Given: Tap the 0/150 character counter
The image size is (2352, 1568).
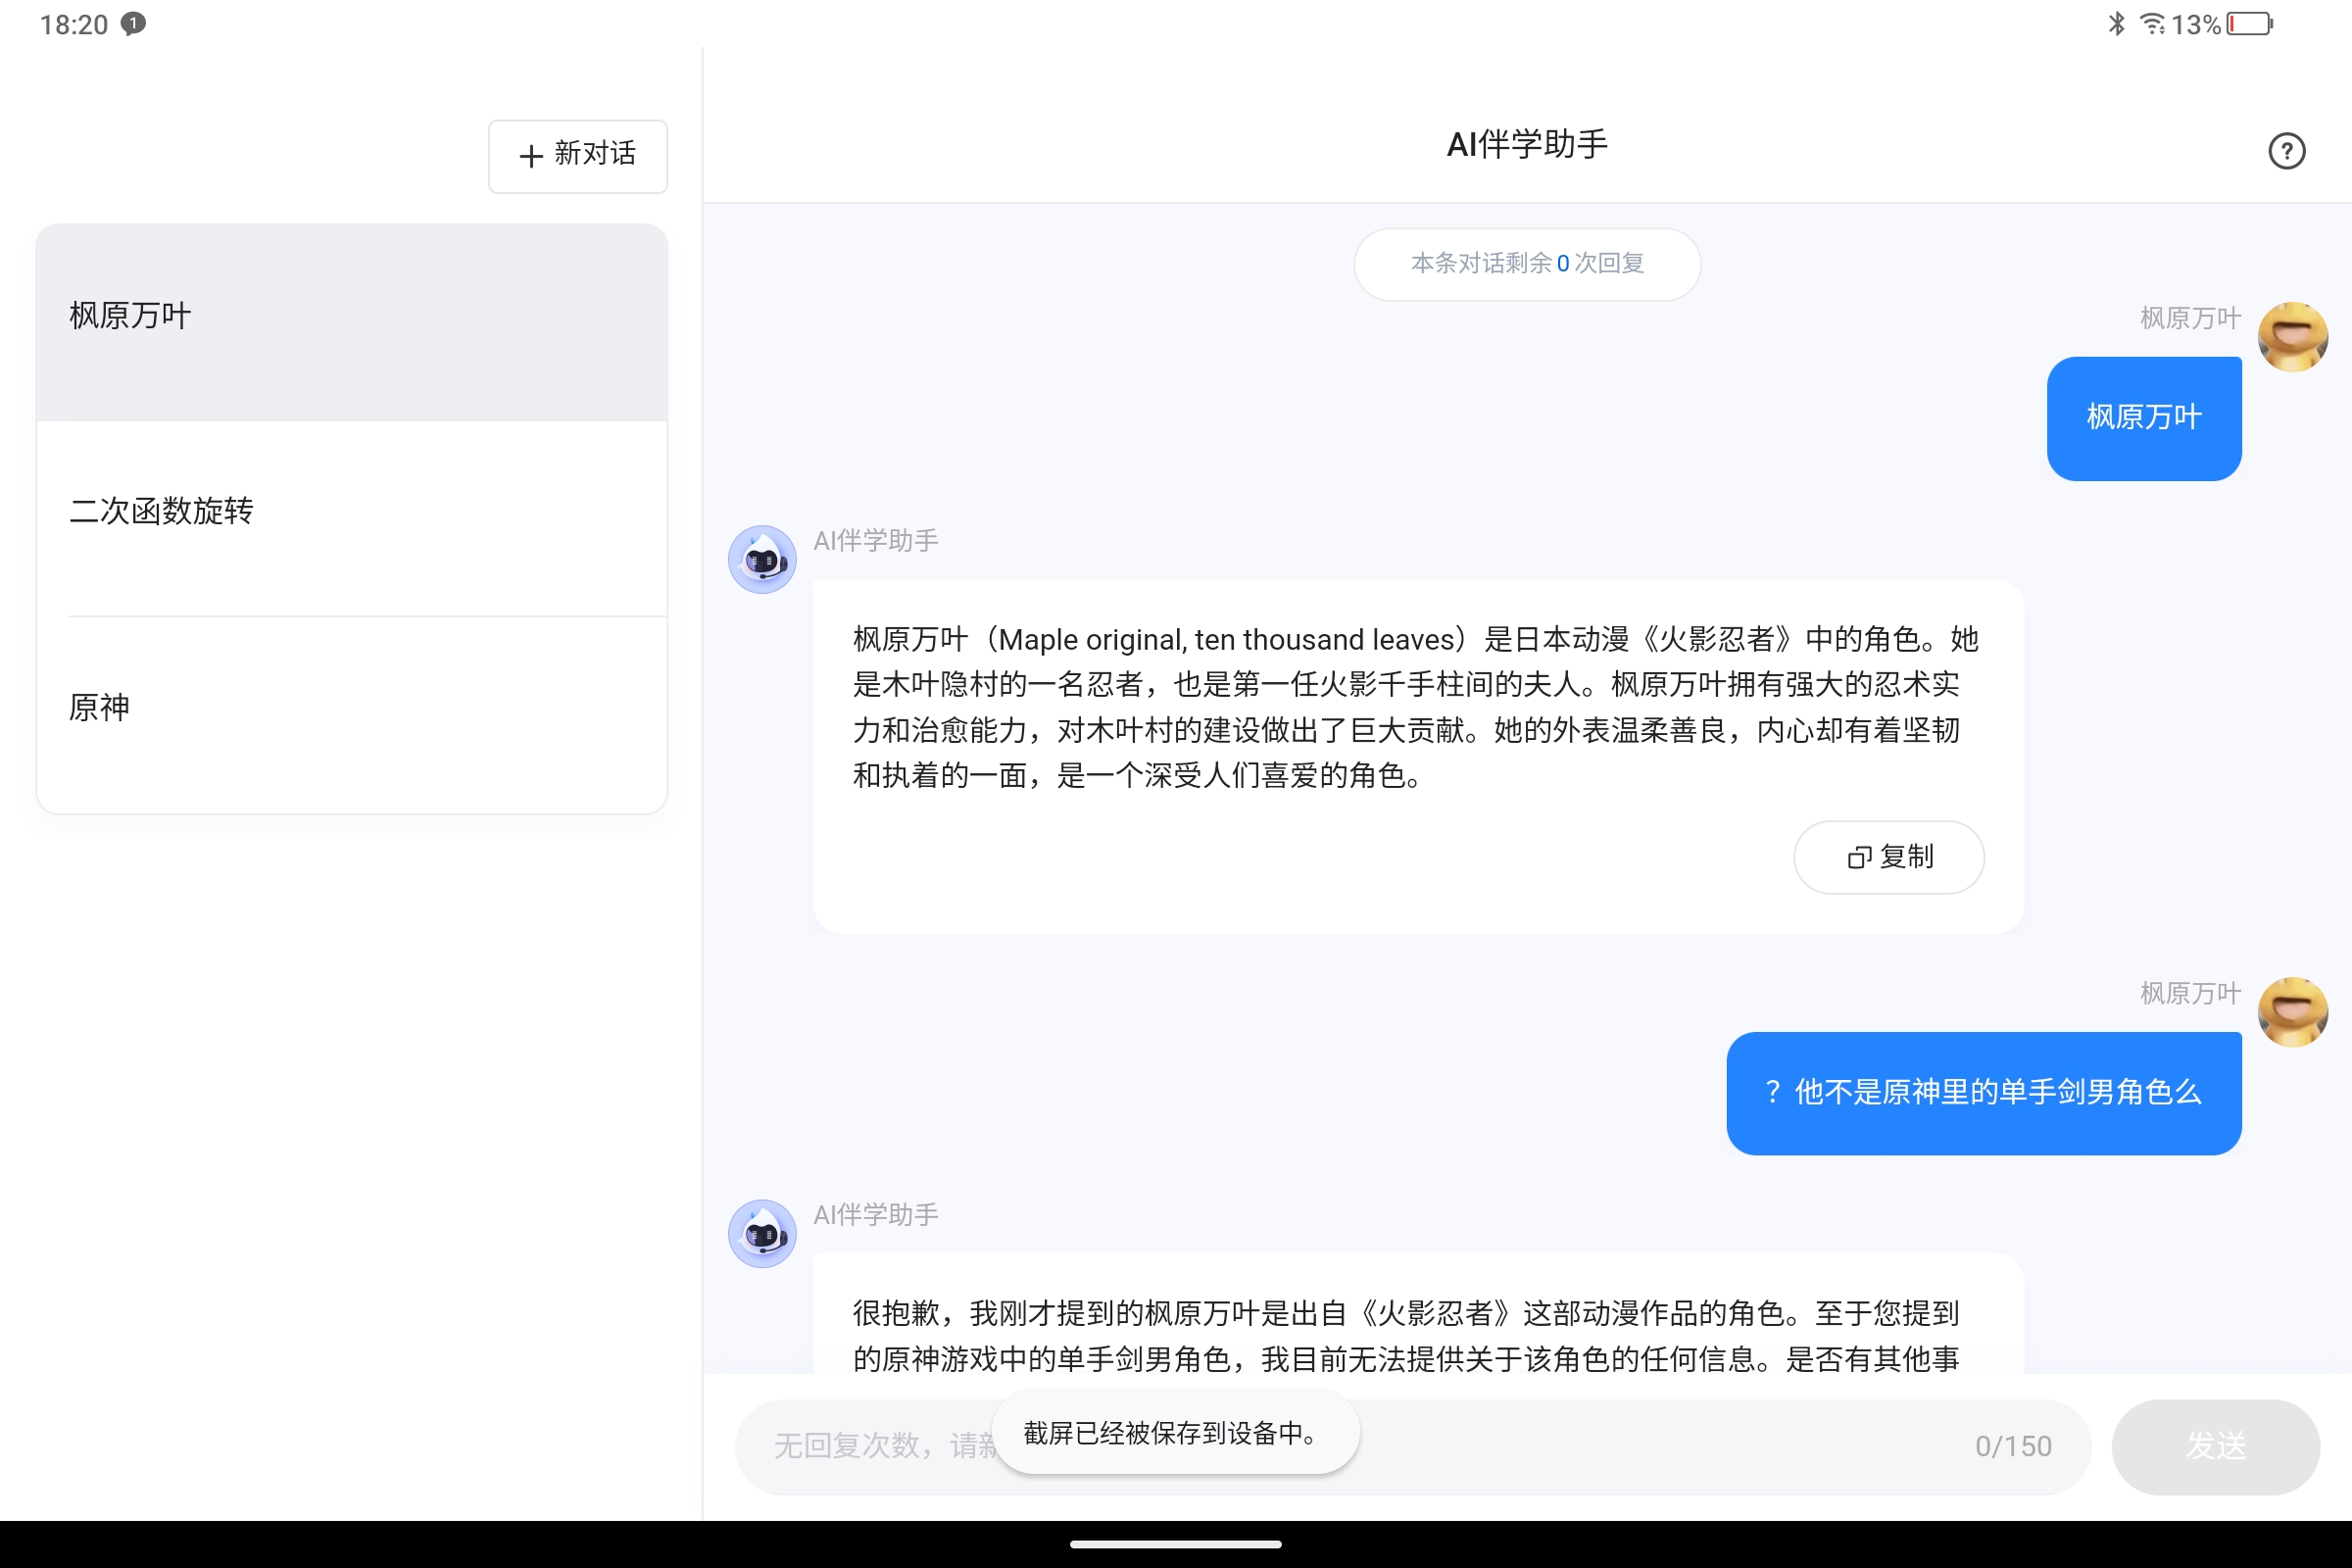Looking at the screenshot, I should [2013, 1446].
